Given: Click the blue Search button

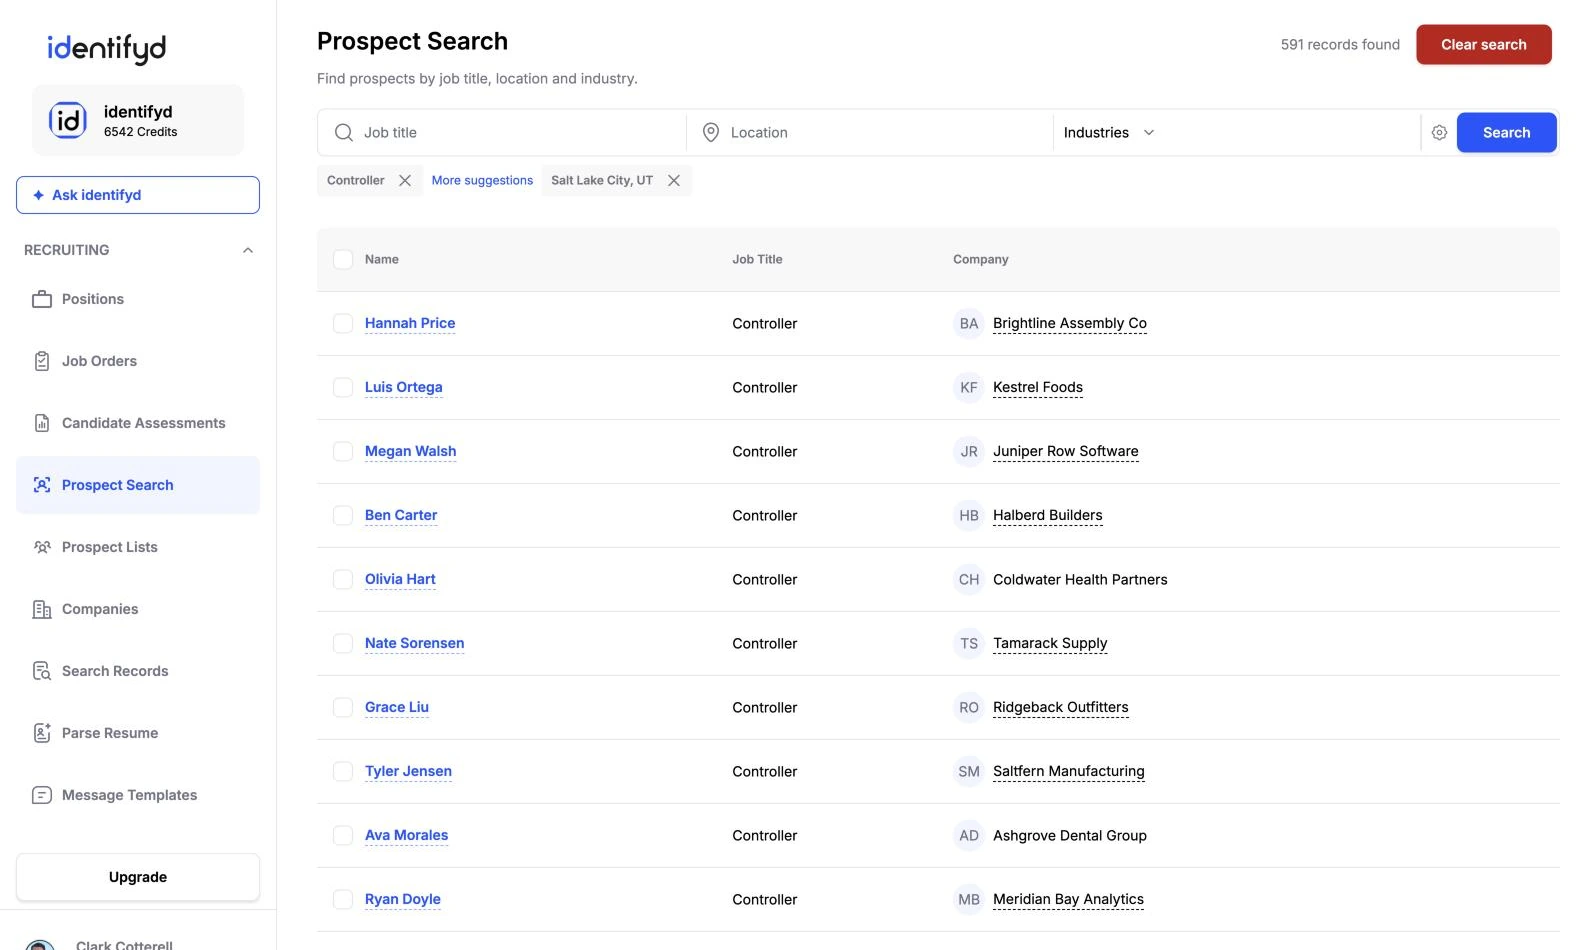Looking at the screenshot, I should tap(1506, 132).
